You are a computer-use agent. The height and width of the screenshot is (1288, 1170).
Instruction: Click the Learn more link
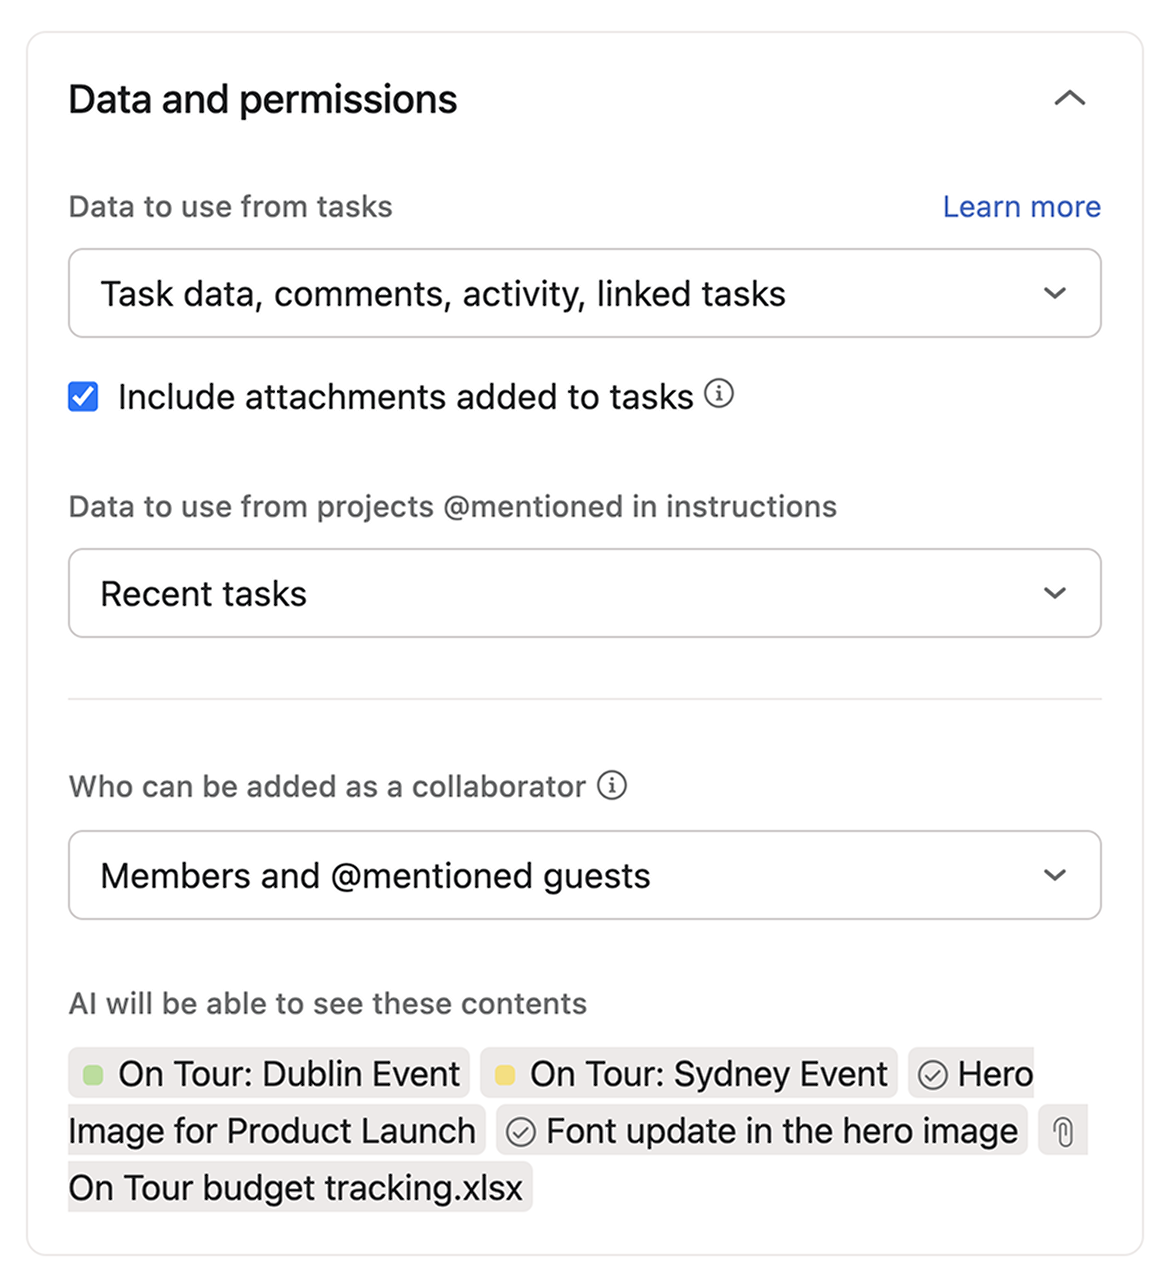(1021, 206)
